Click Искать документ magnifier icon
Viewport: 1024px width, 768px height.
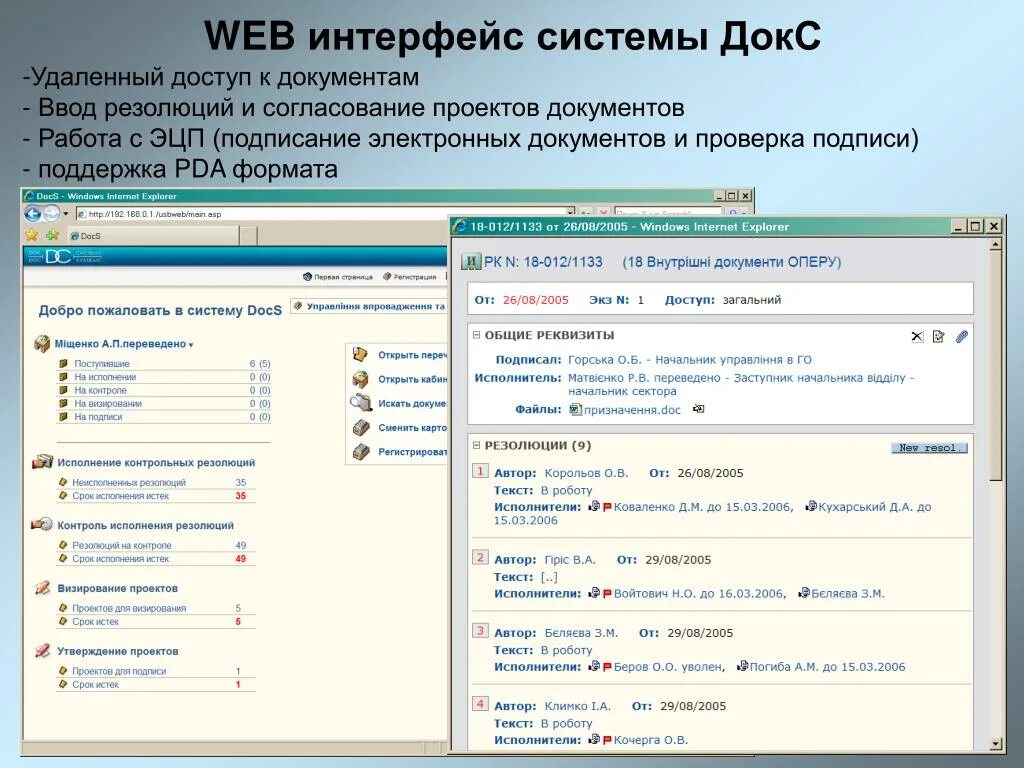(x=360, y=403)
